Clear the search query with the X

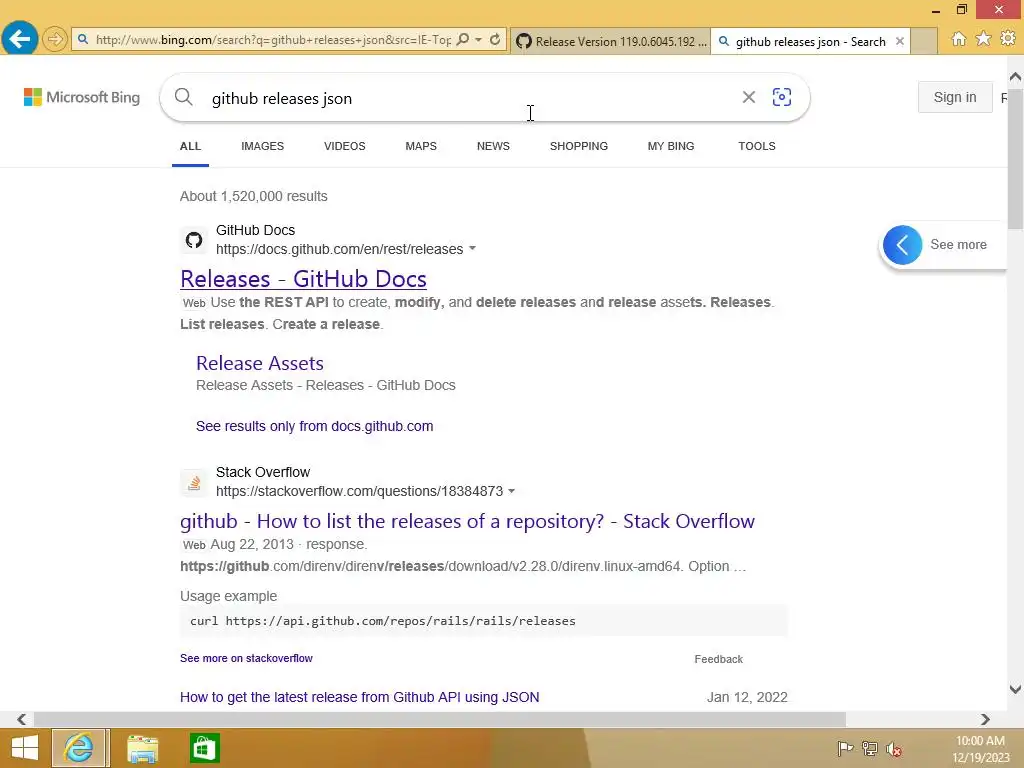click(x=748, y=97)
